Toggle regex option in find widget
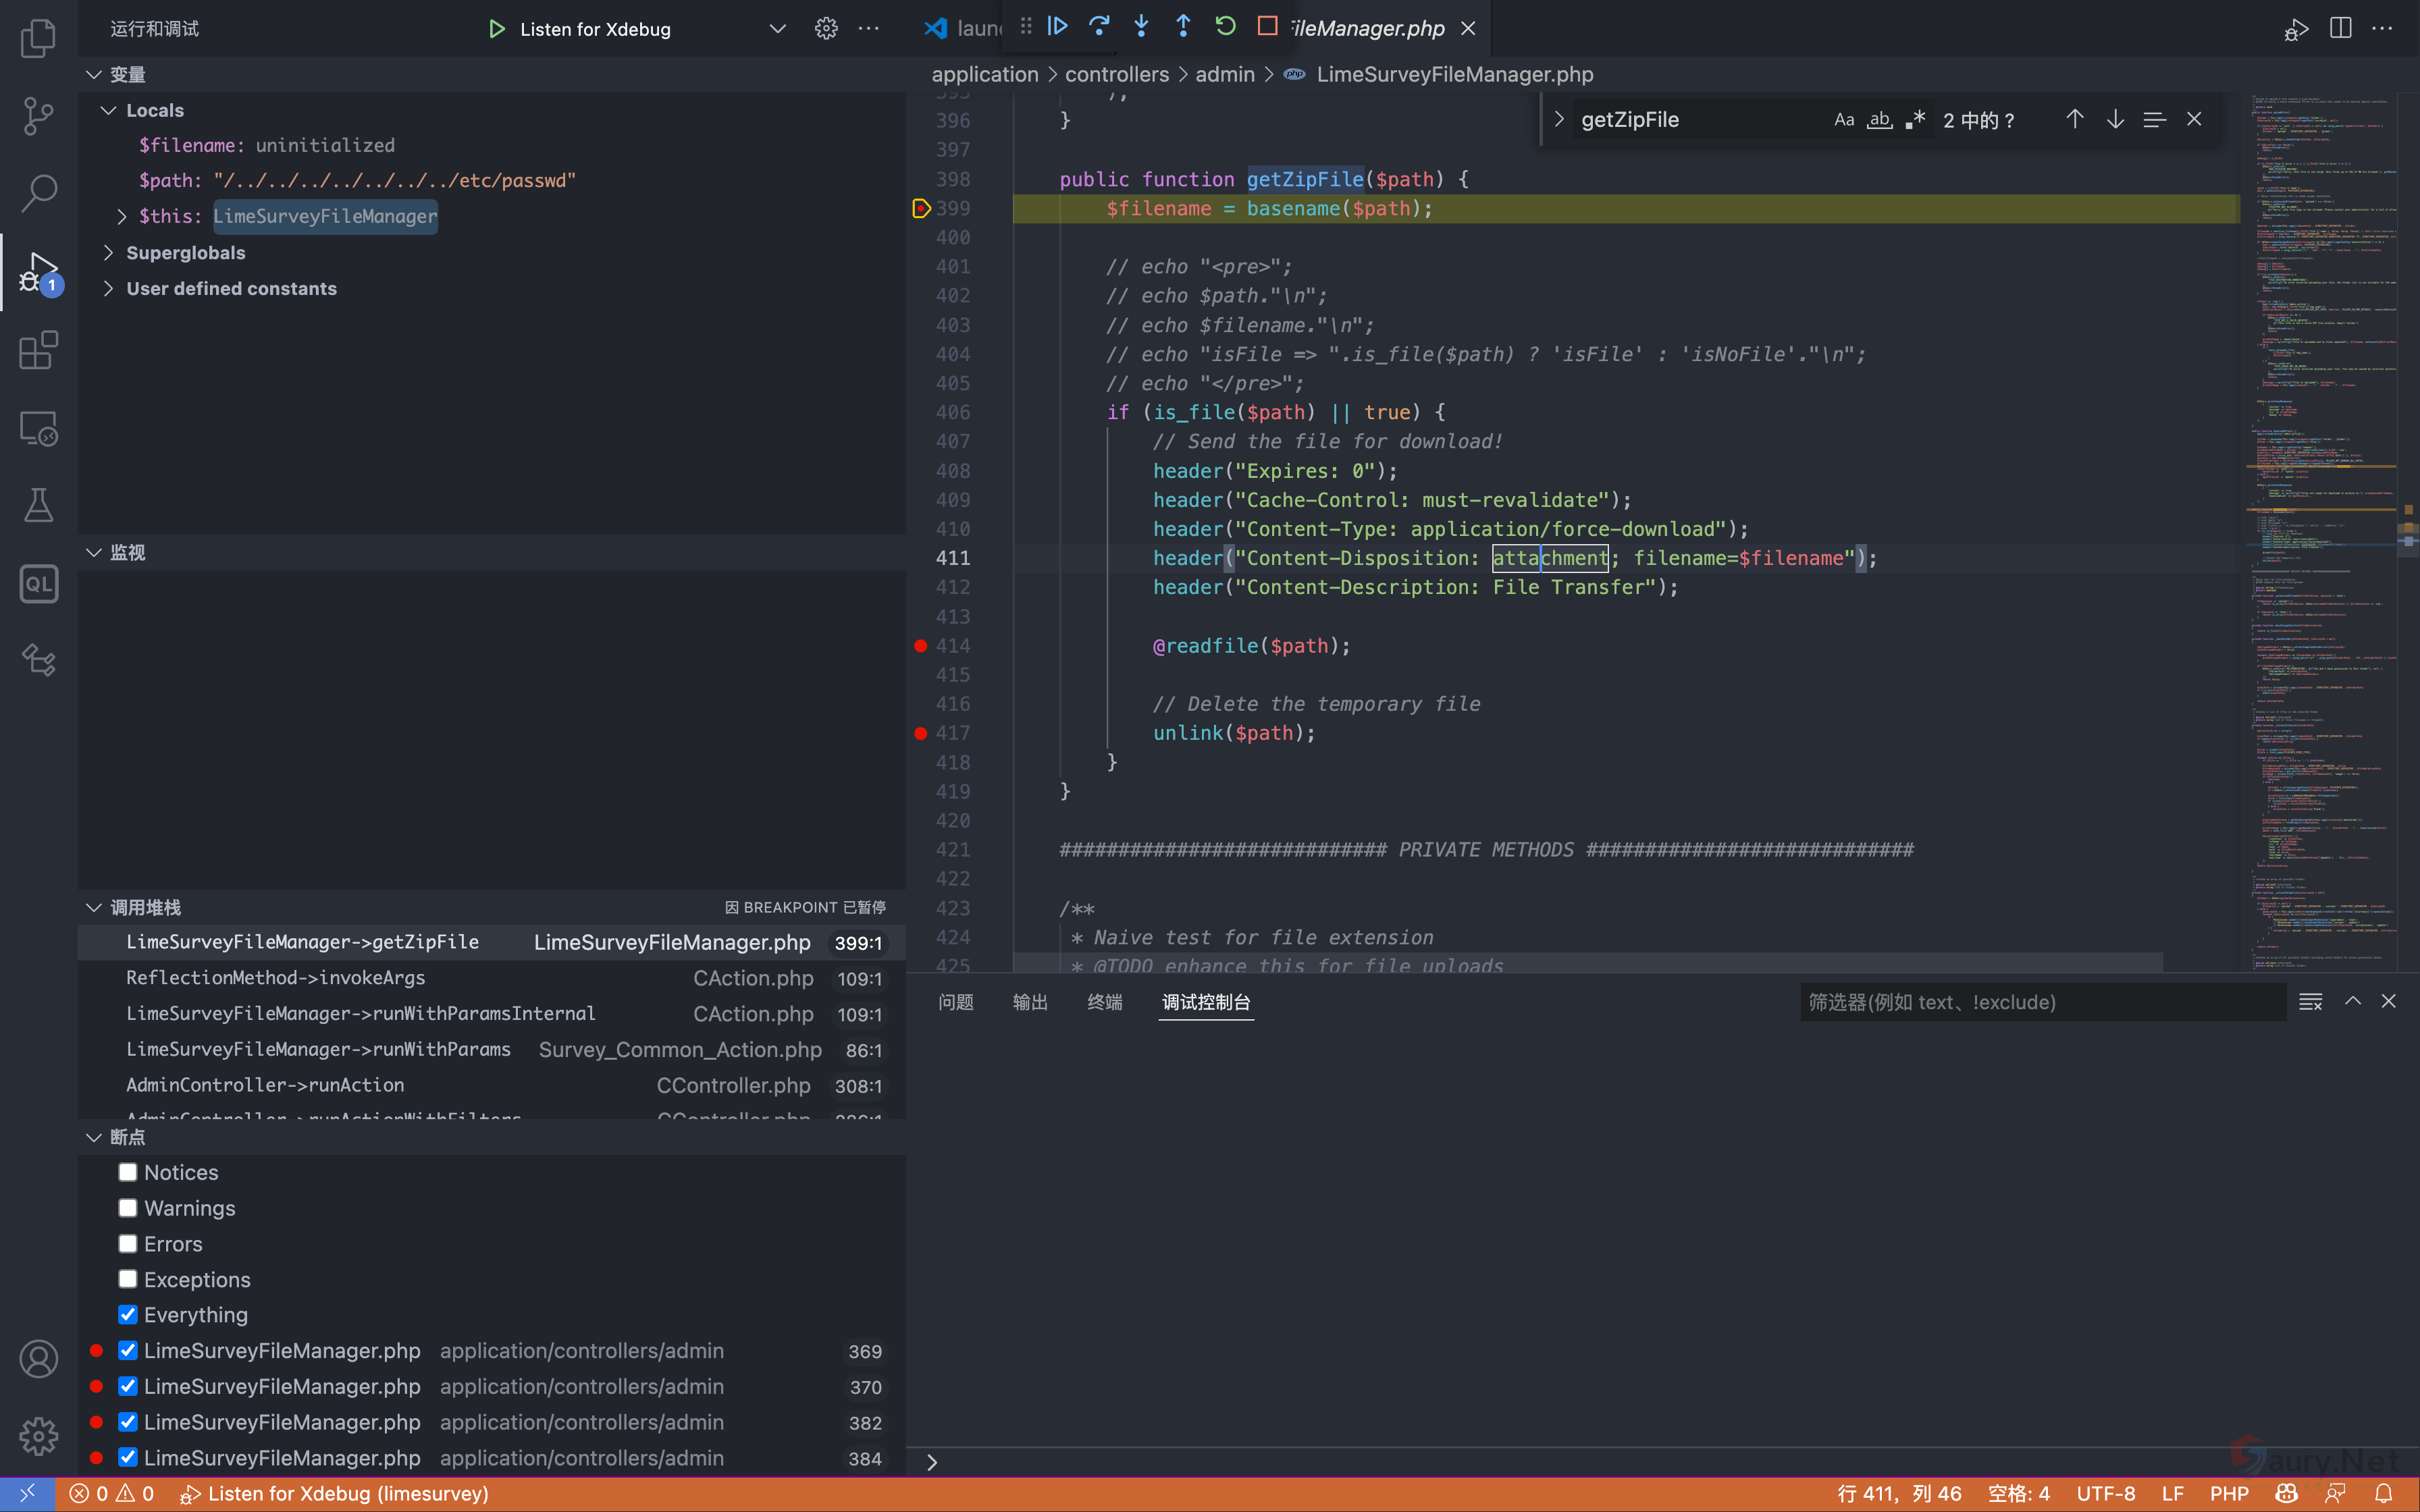This screenshot has width=2420, height=1512. tap(1915, 120)
